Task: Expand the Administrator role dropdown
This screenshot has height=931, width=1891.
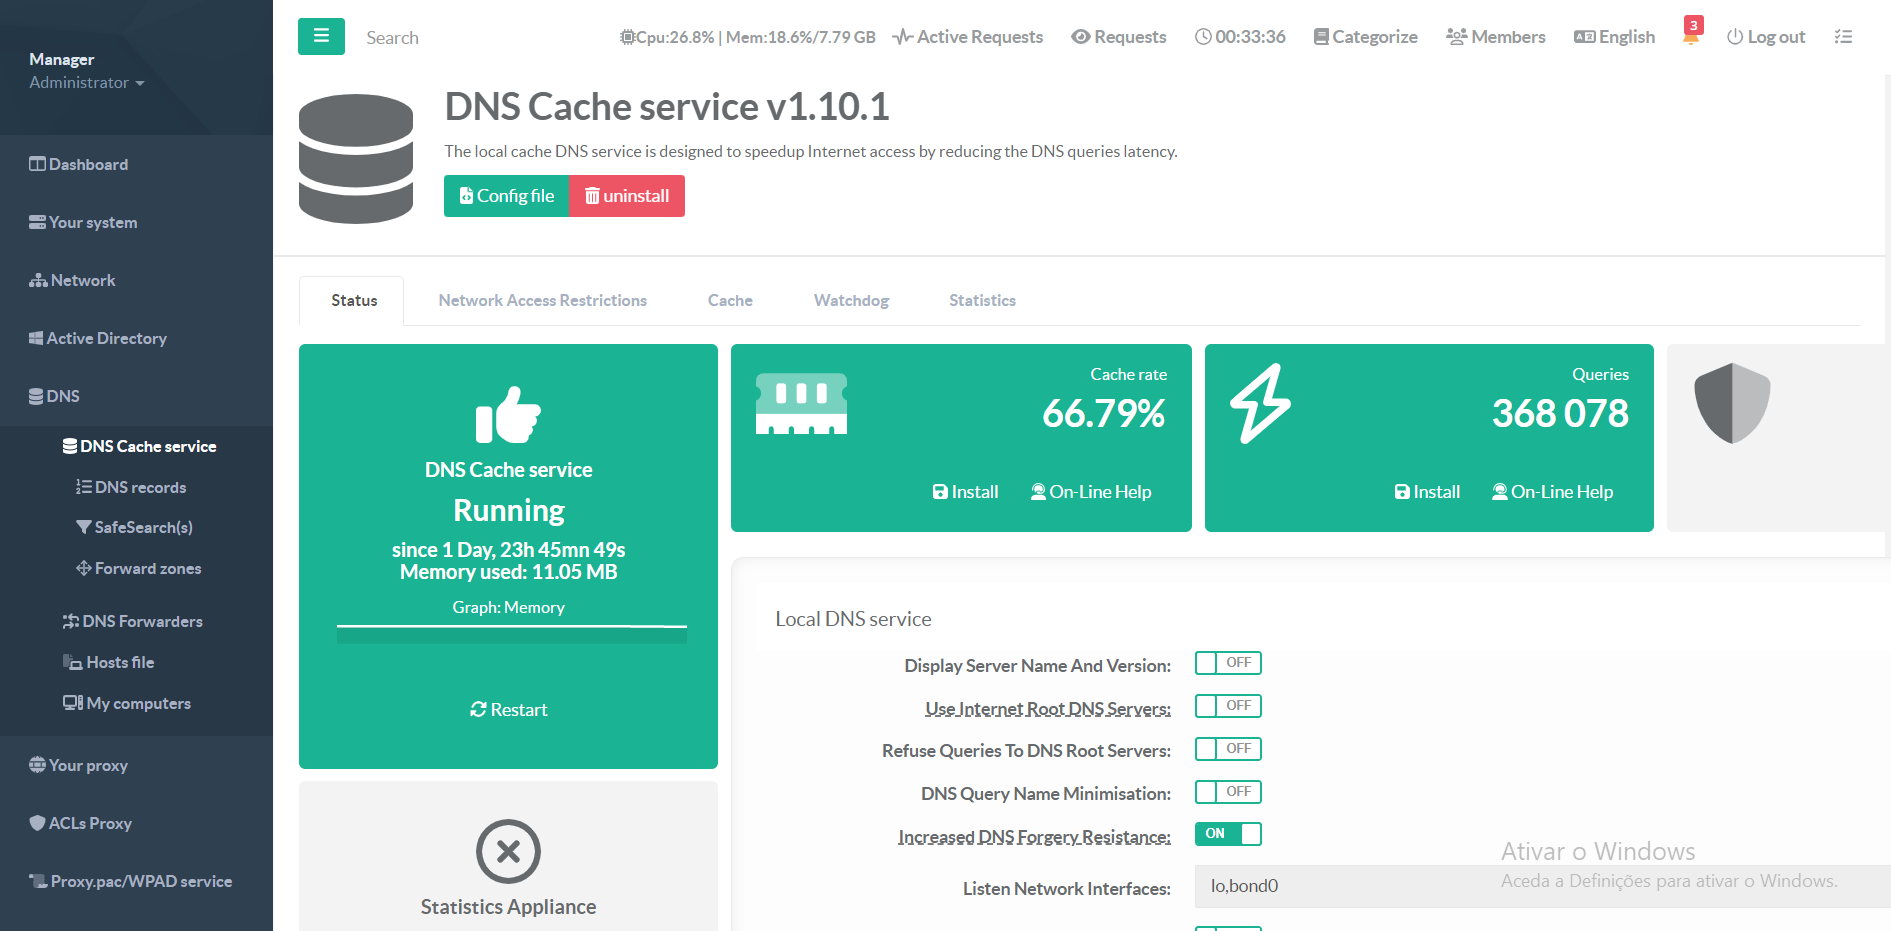Action: pos(87,83)
